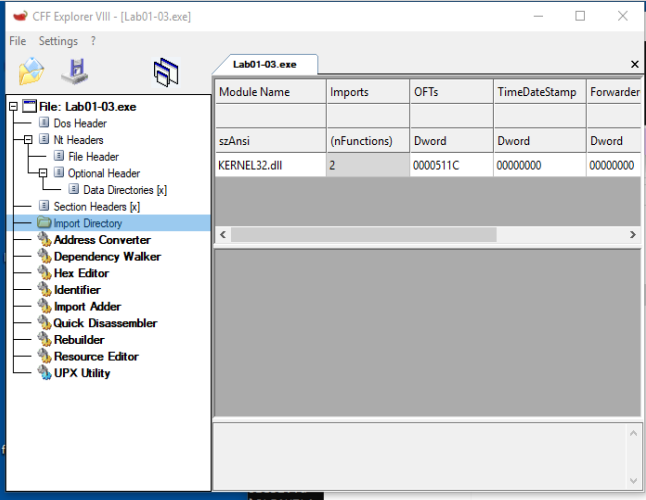
Task: Open the UPX Utility tool
Action: [x=82, y=373]
